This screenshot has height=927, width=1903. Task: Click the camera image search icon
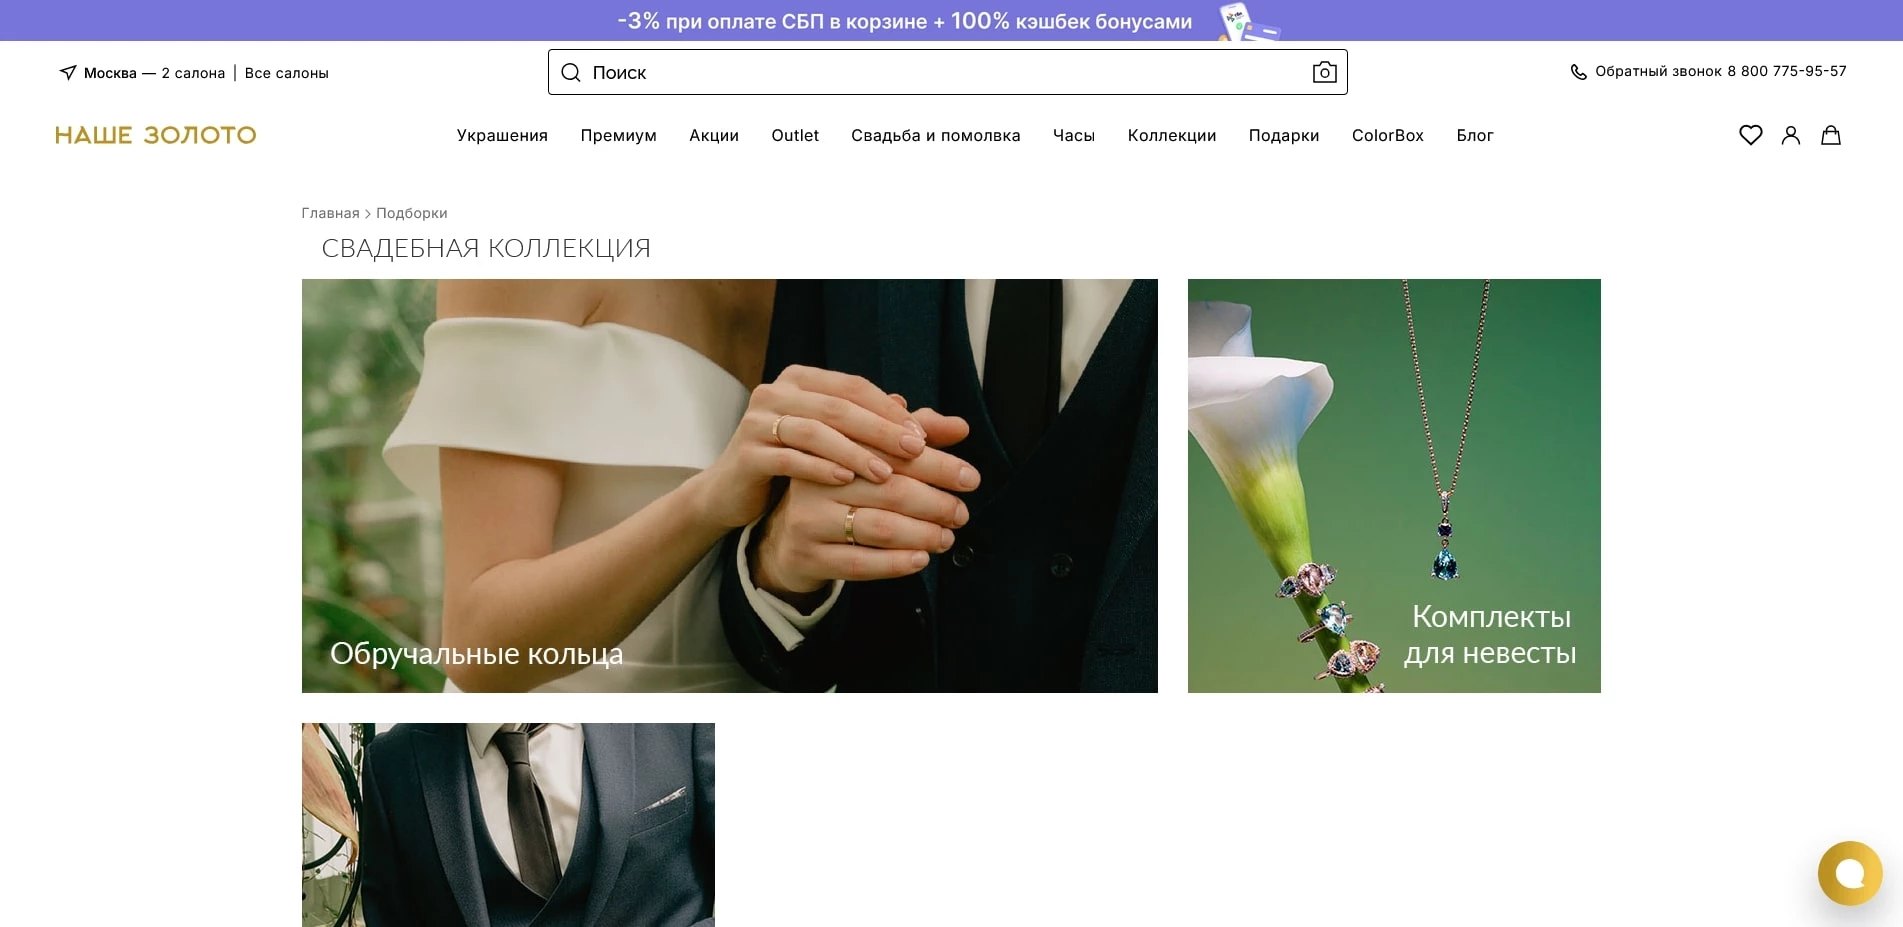(x=1324, y=72)
